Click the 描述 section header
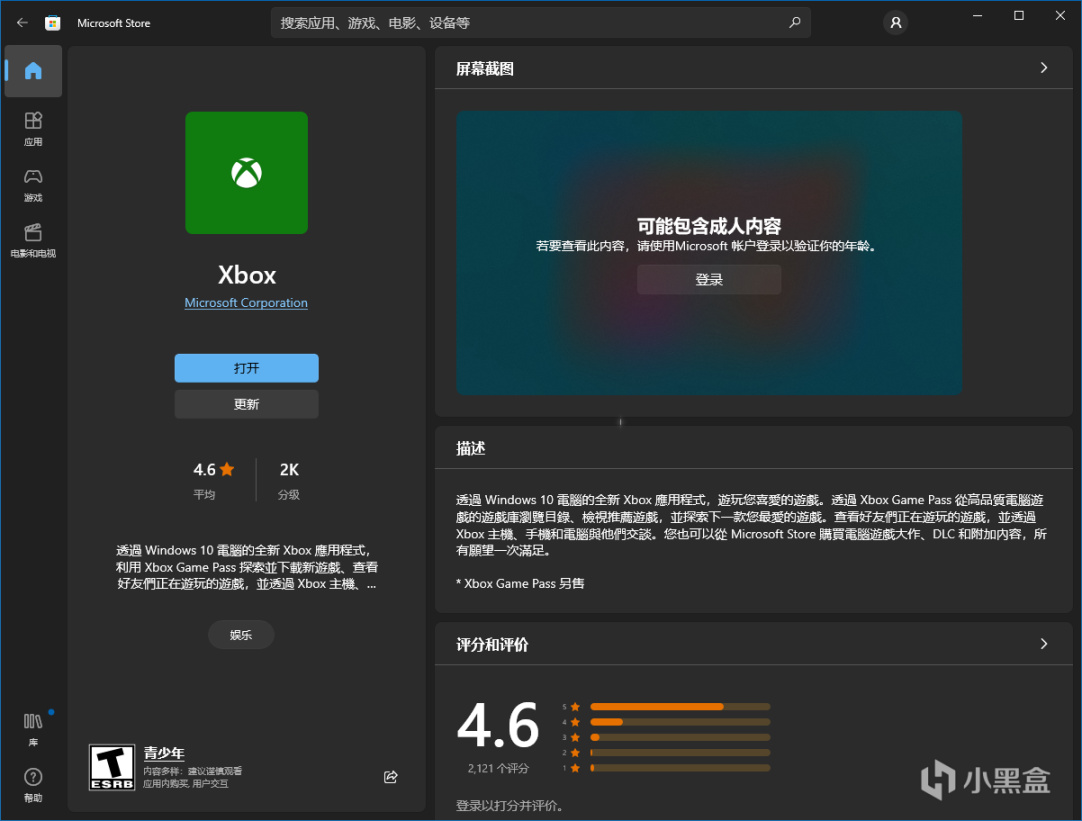Viewport: 1082px width, 821px height. tap(471, 448)
